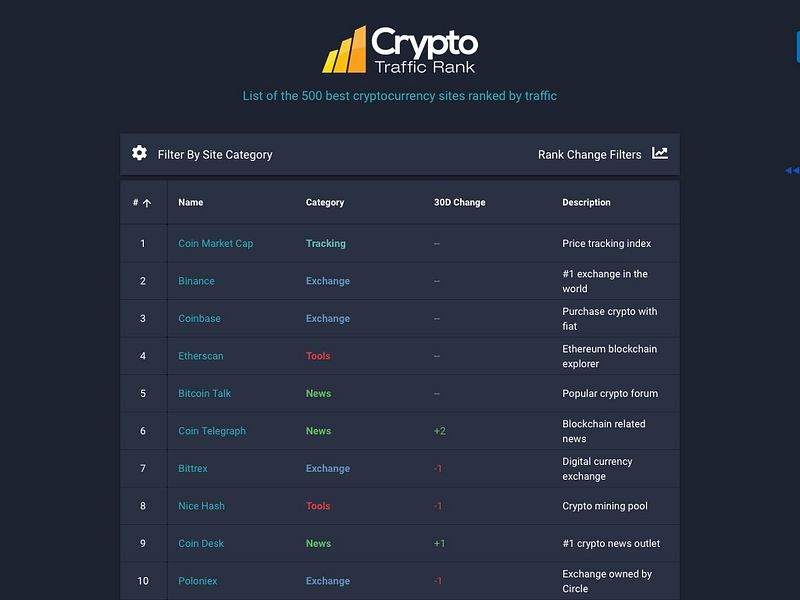800x600 pixels.
Task: Expand Filter By Site Category
Action: 213,154
